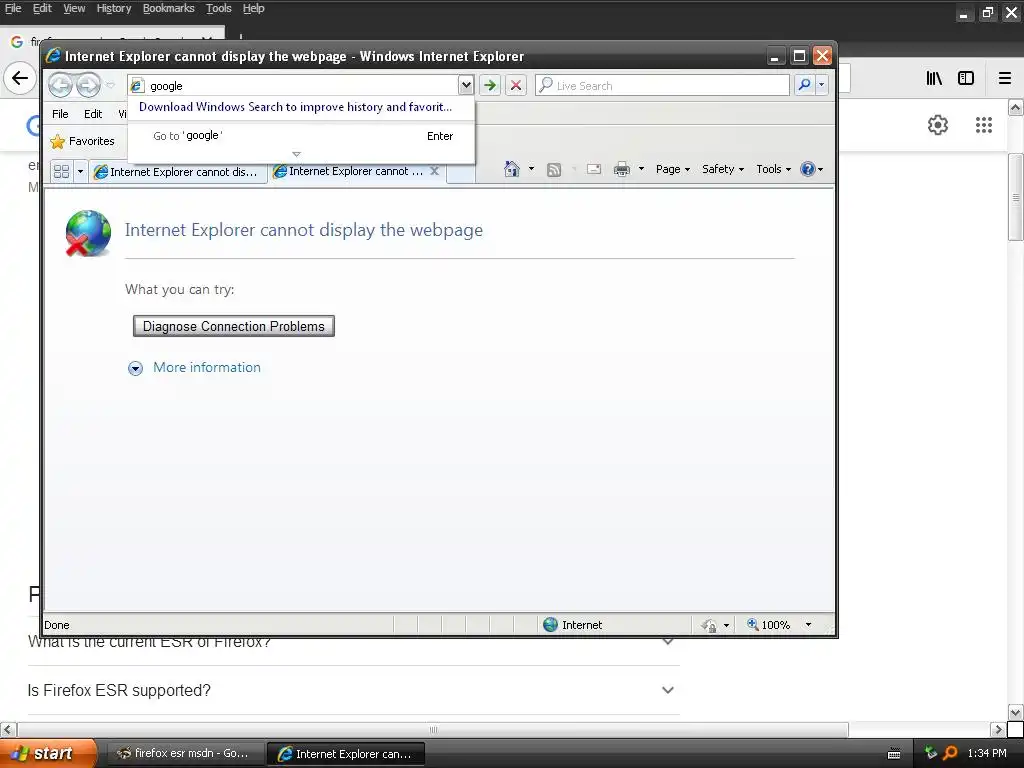Click the network connection tray icon
Screen dimensions: 1024x768
coord(931,753)
